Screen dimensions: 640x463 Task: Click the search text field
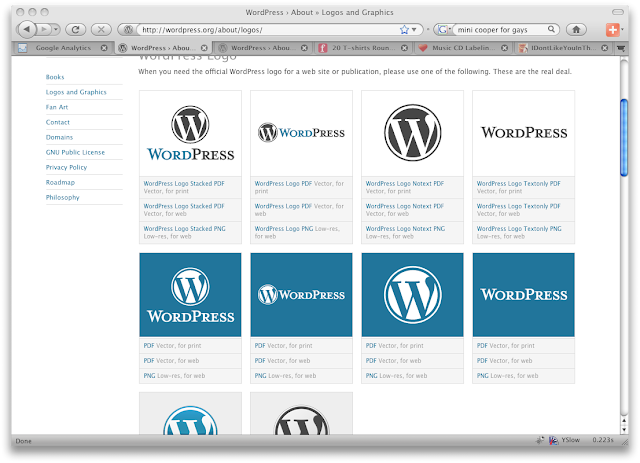click(500, 29)
